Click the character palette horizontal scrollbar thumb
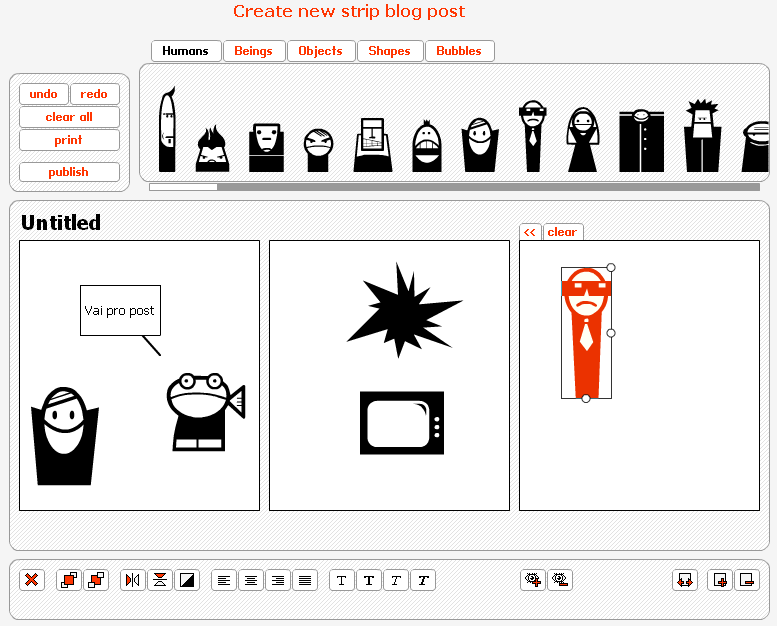This screenshot has width=777, height=626. [x=183, y=187]
